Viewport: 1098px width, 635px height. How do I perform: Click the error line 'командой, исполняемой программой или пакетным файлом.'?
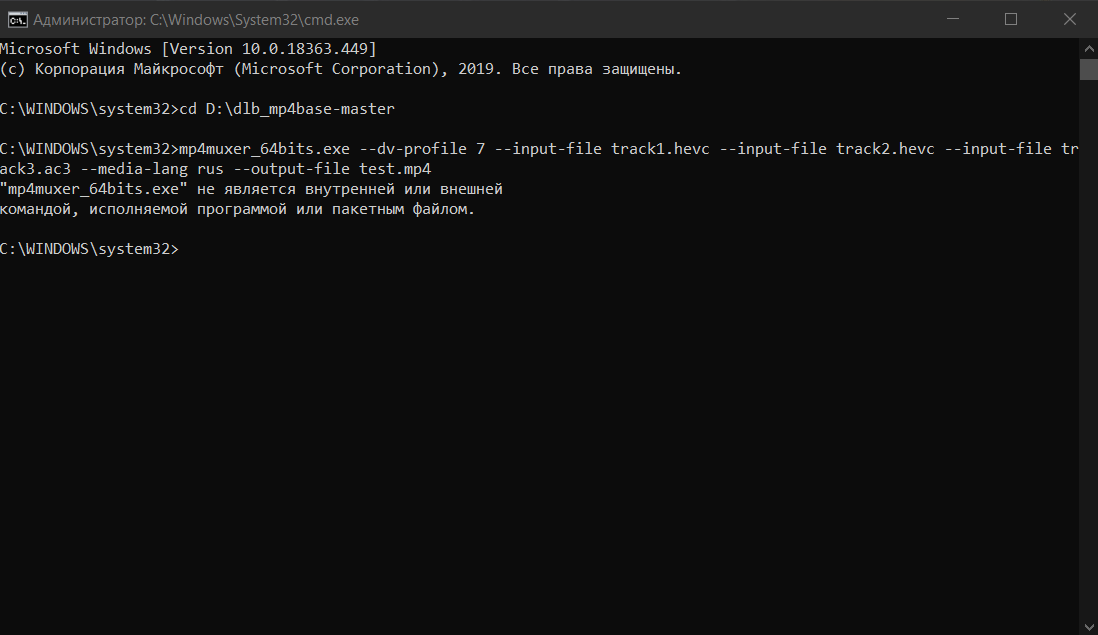(x=237, y=209)
